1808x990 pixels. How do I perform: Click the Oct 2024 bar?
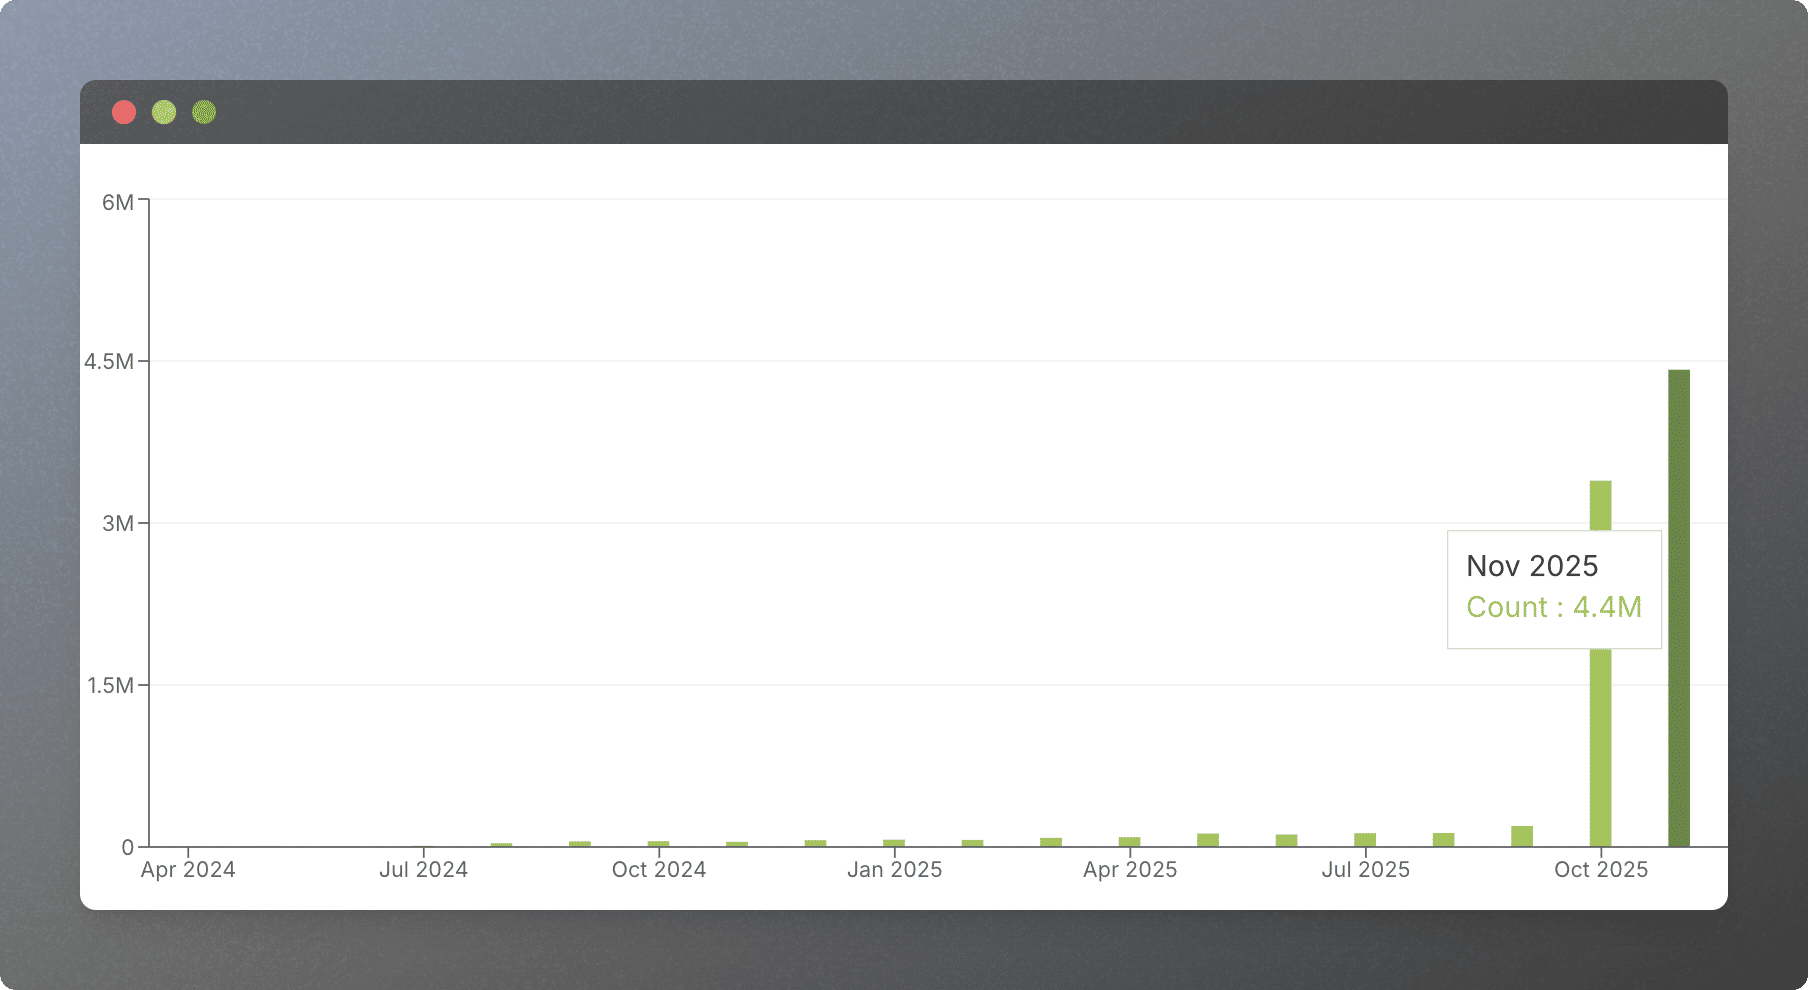[658, 844]
